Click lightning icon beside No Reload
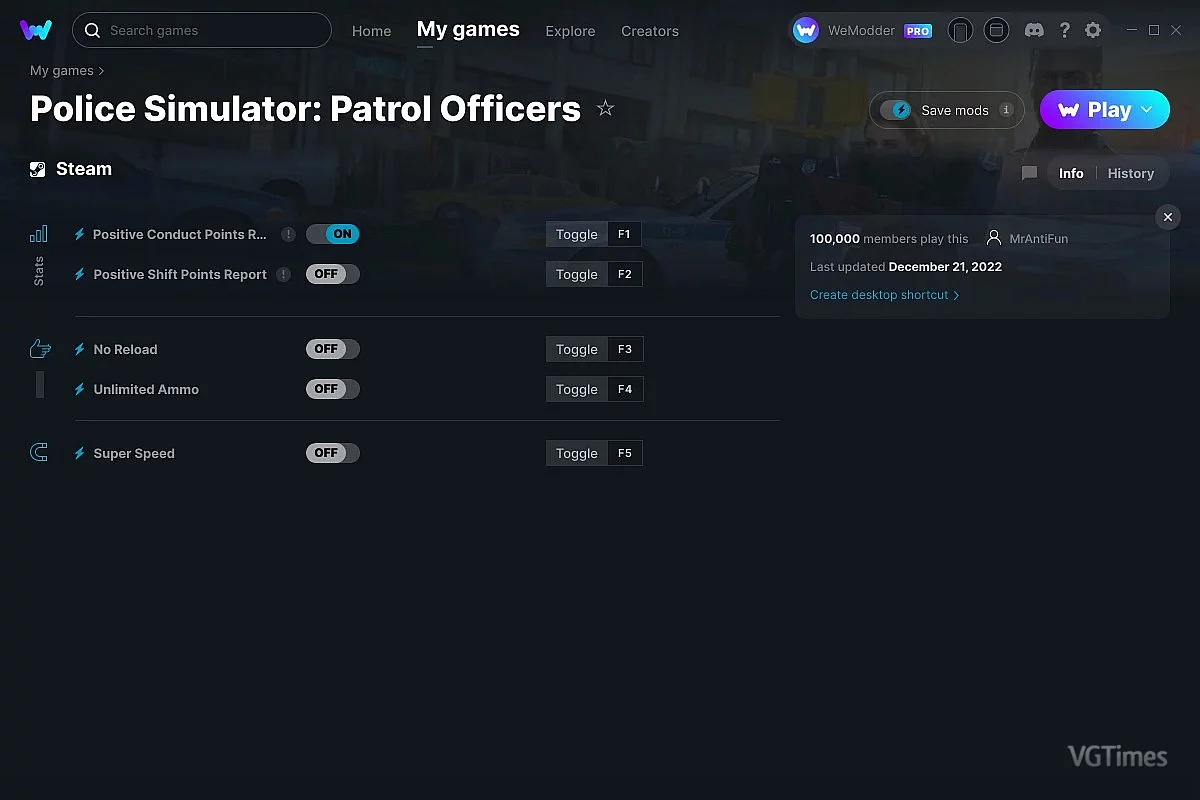1200x800 pixels. tap(80, 349)
